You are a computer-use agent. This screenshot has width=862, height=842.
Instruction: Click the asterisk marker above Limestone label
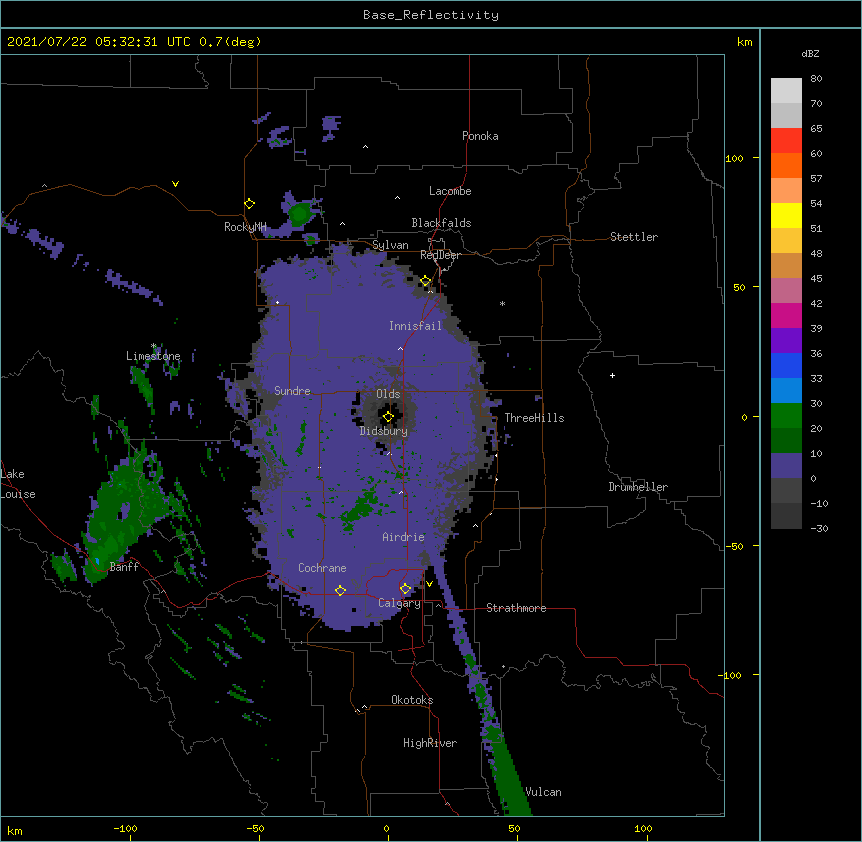coord(154,346)
